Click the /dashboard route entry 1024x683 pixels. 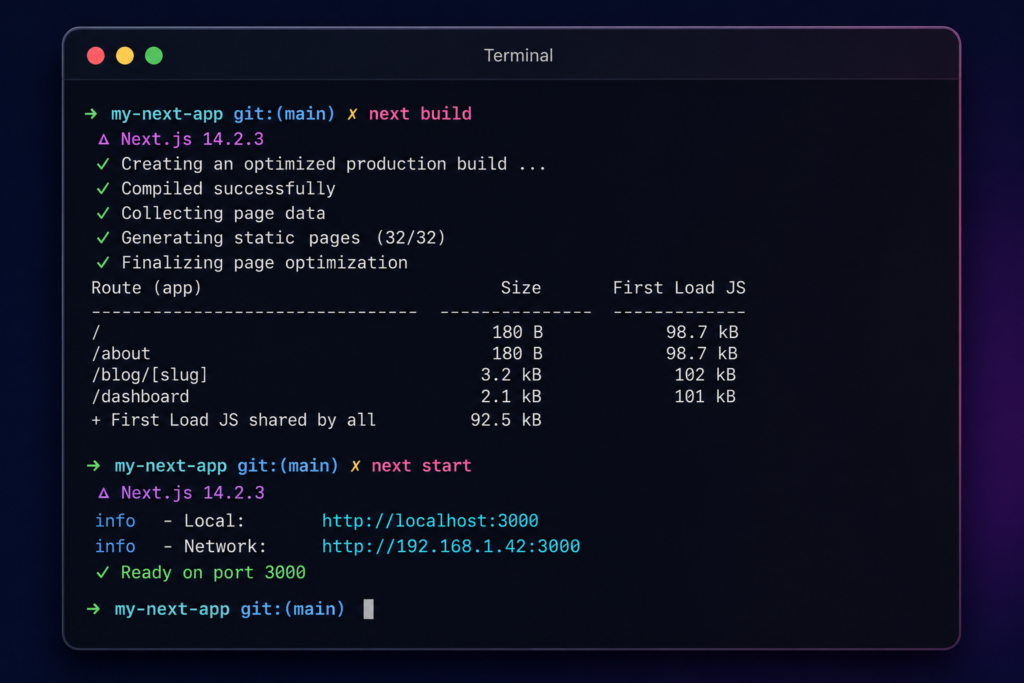pyautogui.click(x=140, y=396)
